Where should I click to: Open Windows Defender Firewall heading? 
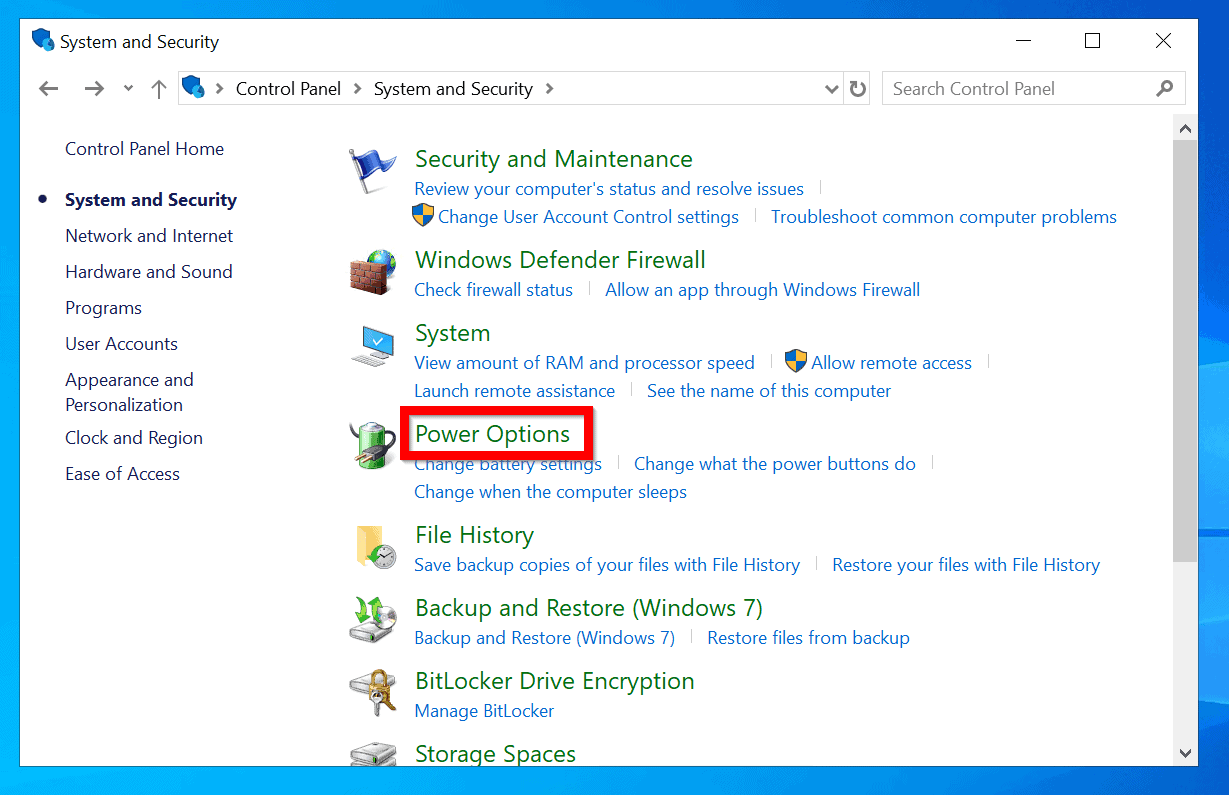coord(561,260)
